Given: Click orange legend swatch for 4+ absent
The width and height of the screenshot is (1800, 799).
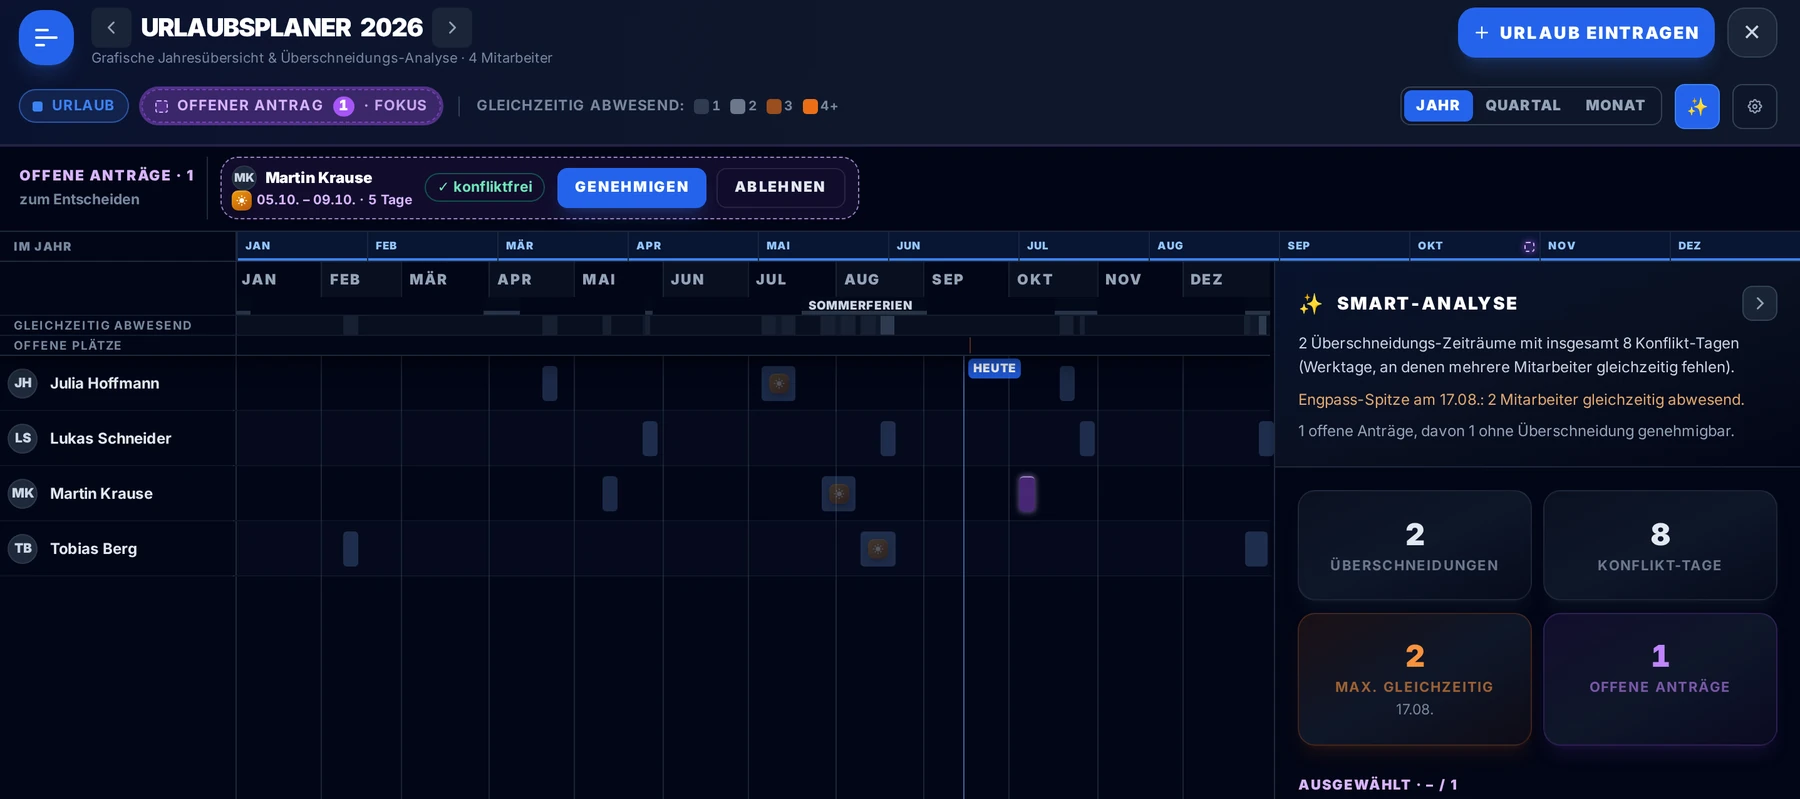Looking at the screenshot, I should [x=810, y=106].
